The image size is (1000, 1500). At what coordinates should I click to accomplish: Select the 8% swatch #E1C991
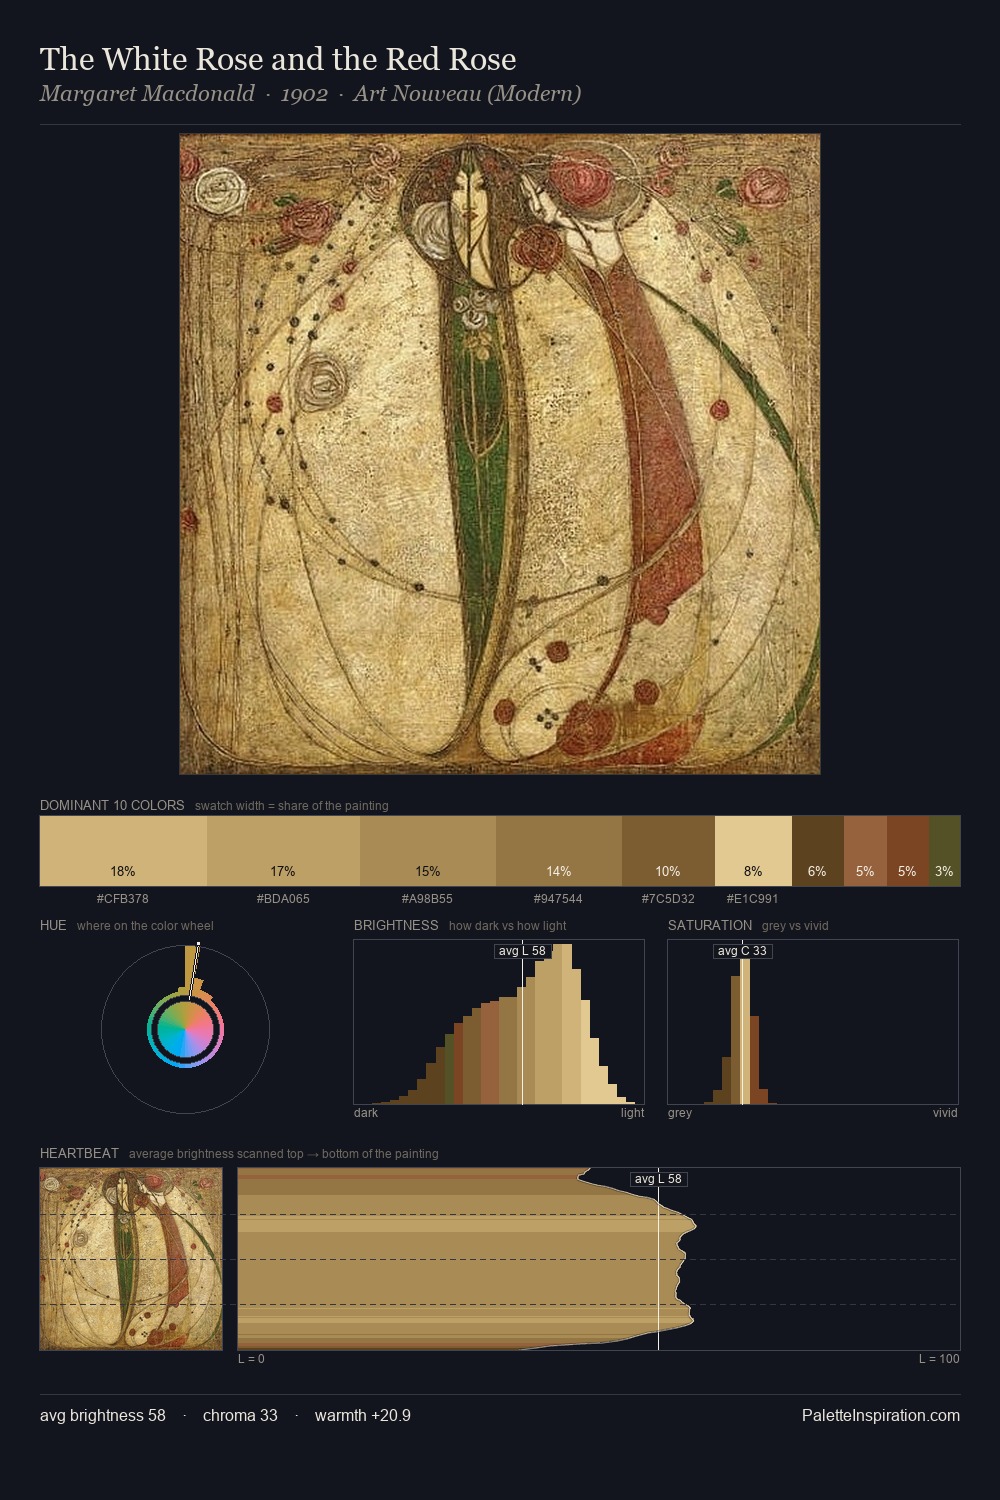click(753, 851)
